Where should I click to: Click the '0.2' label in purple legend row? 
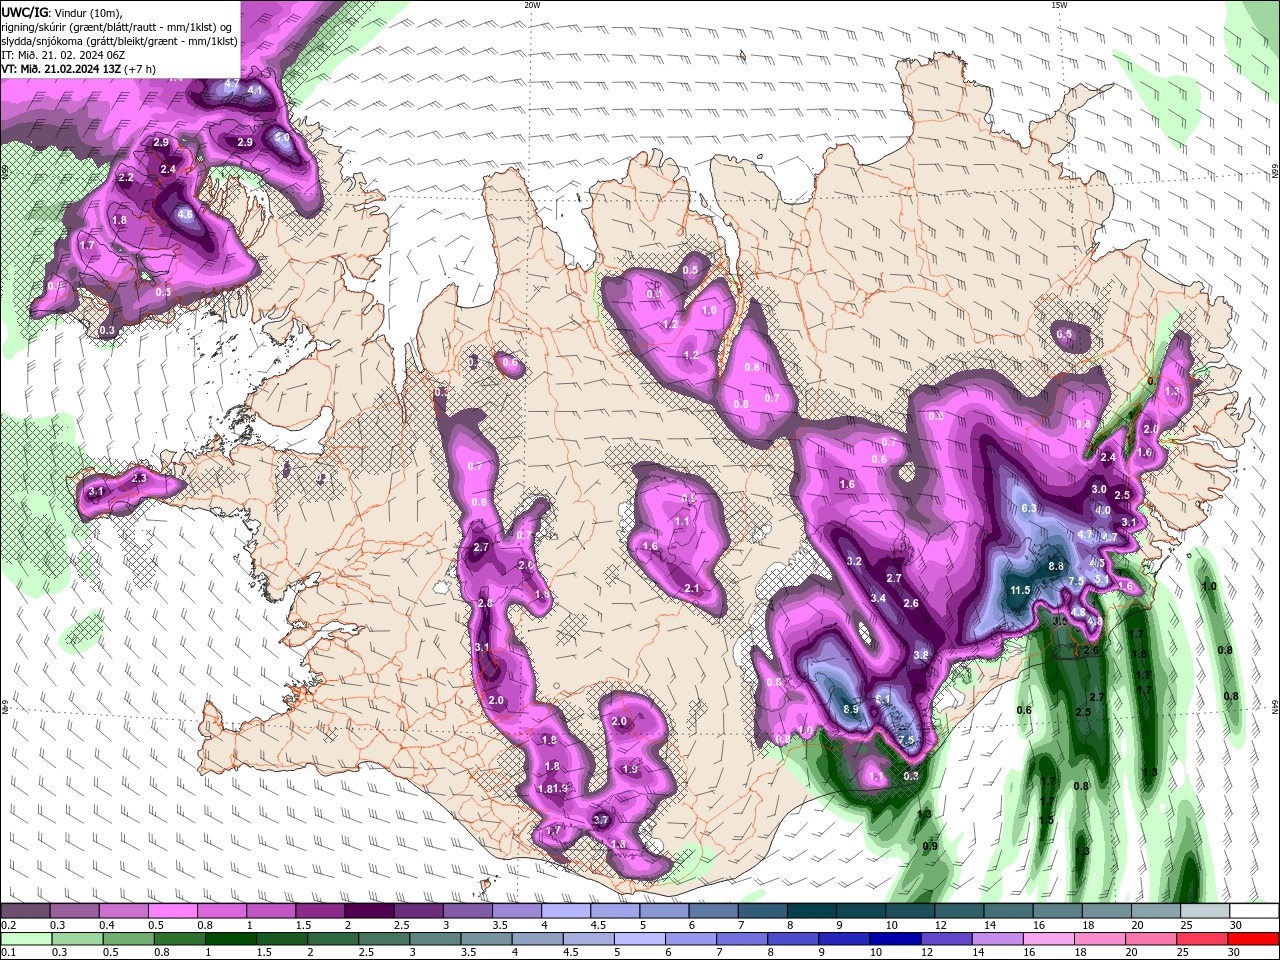8,925
